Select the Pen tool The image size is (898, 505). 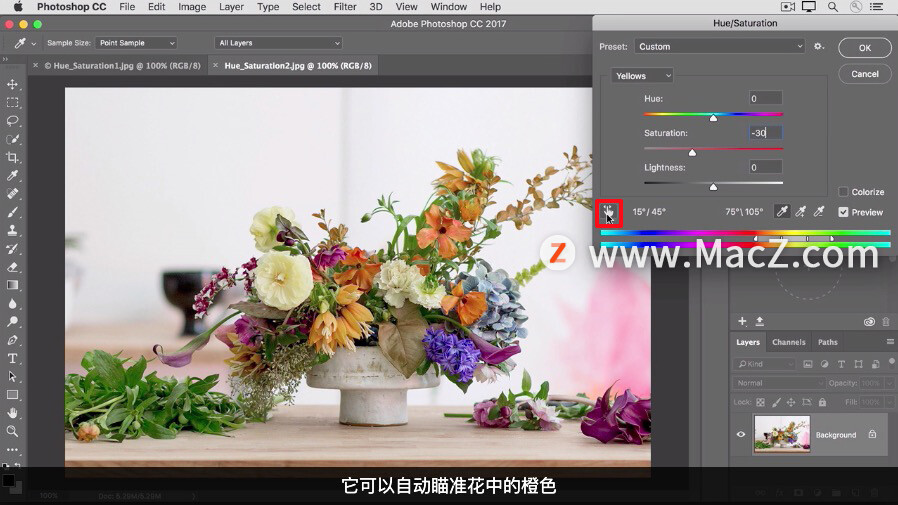12,340
